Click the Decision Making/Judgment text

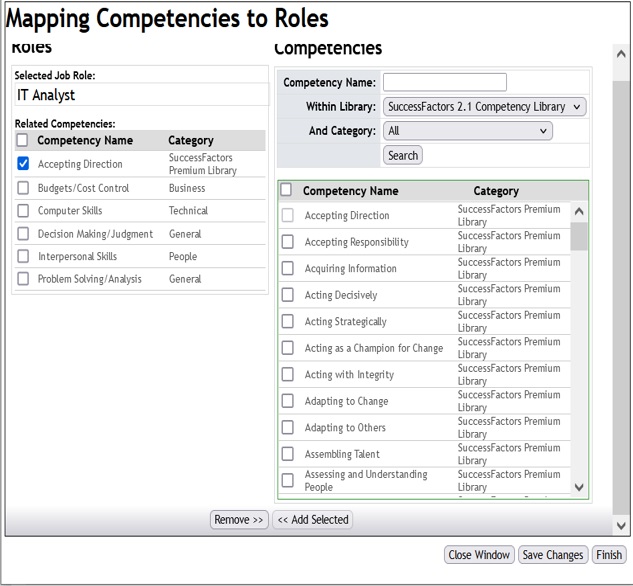[95, 234]
